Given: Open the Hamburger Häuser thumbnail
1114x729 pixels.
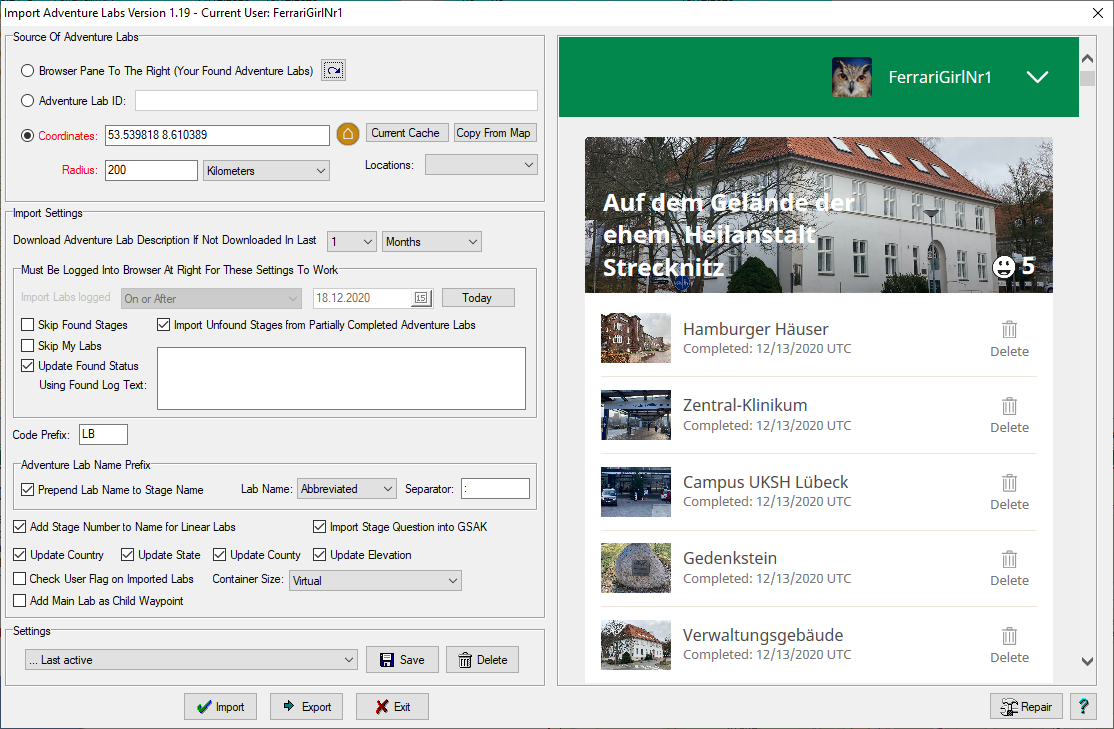Looking at the screenshot, I should (635, 338).
